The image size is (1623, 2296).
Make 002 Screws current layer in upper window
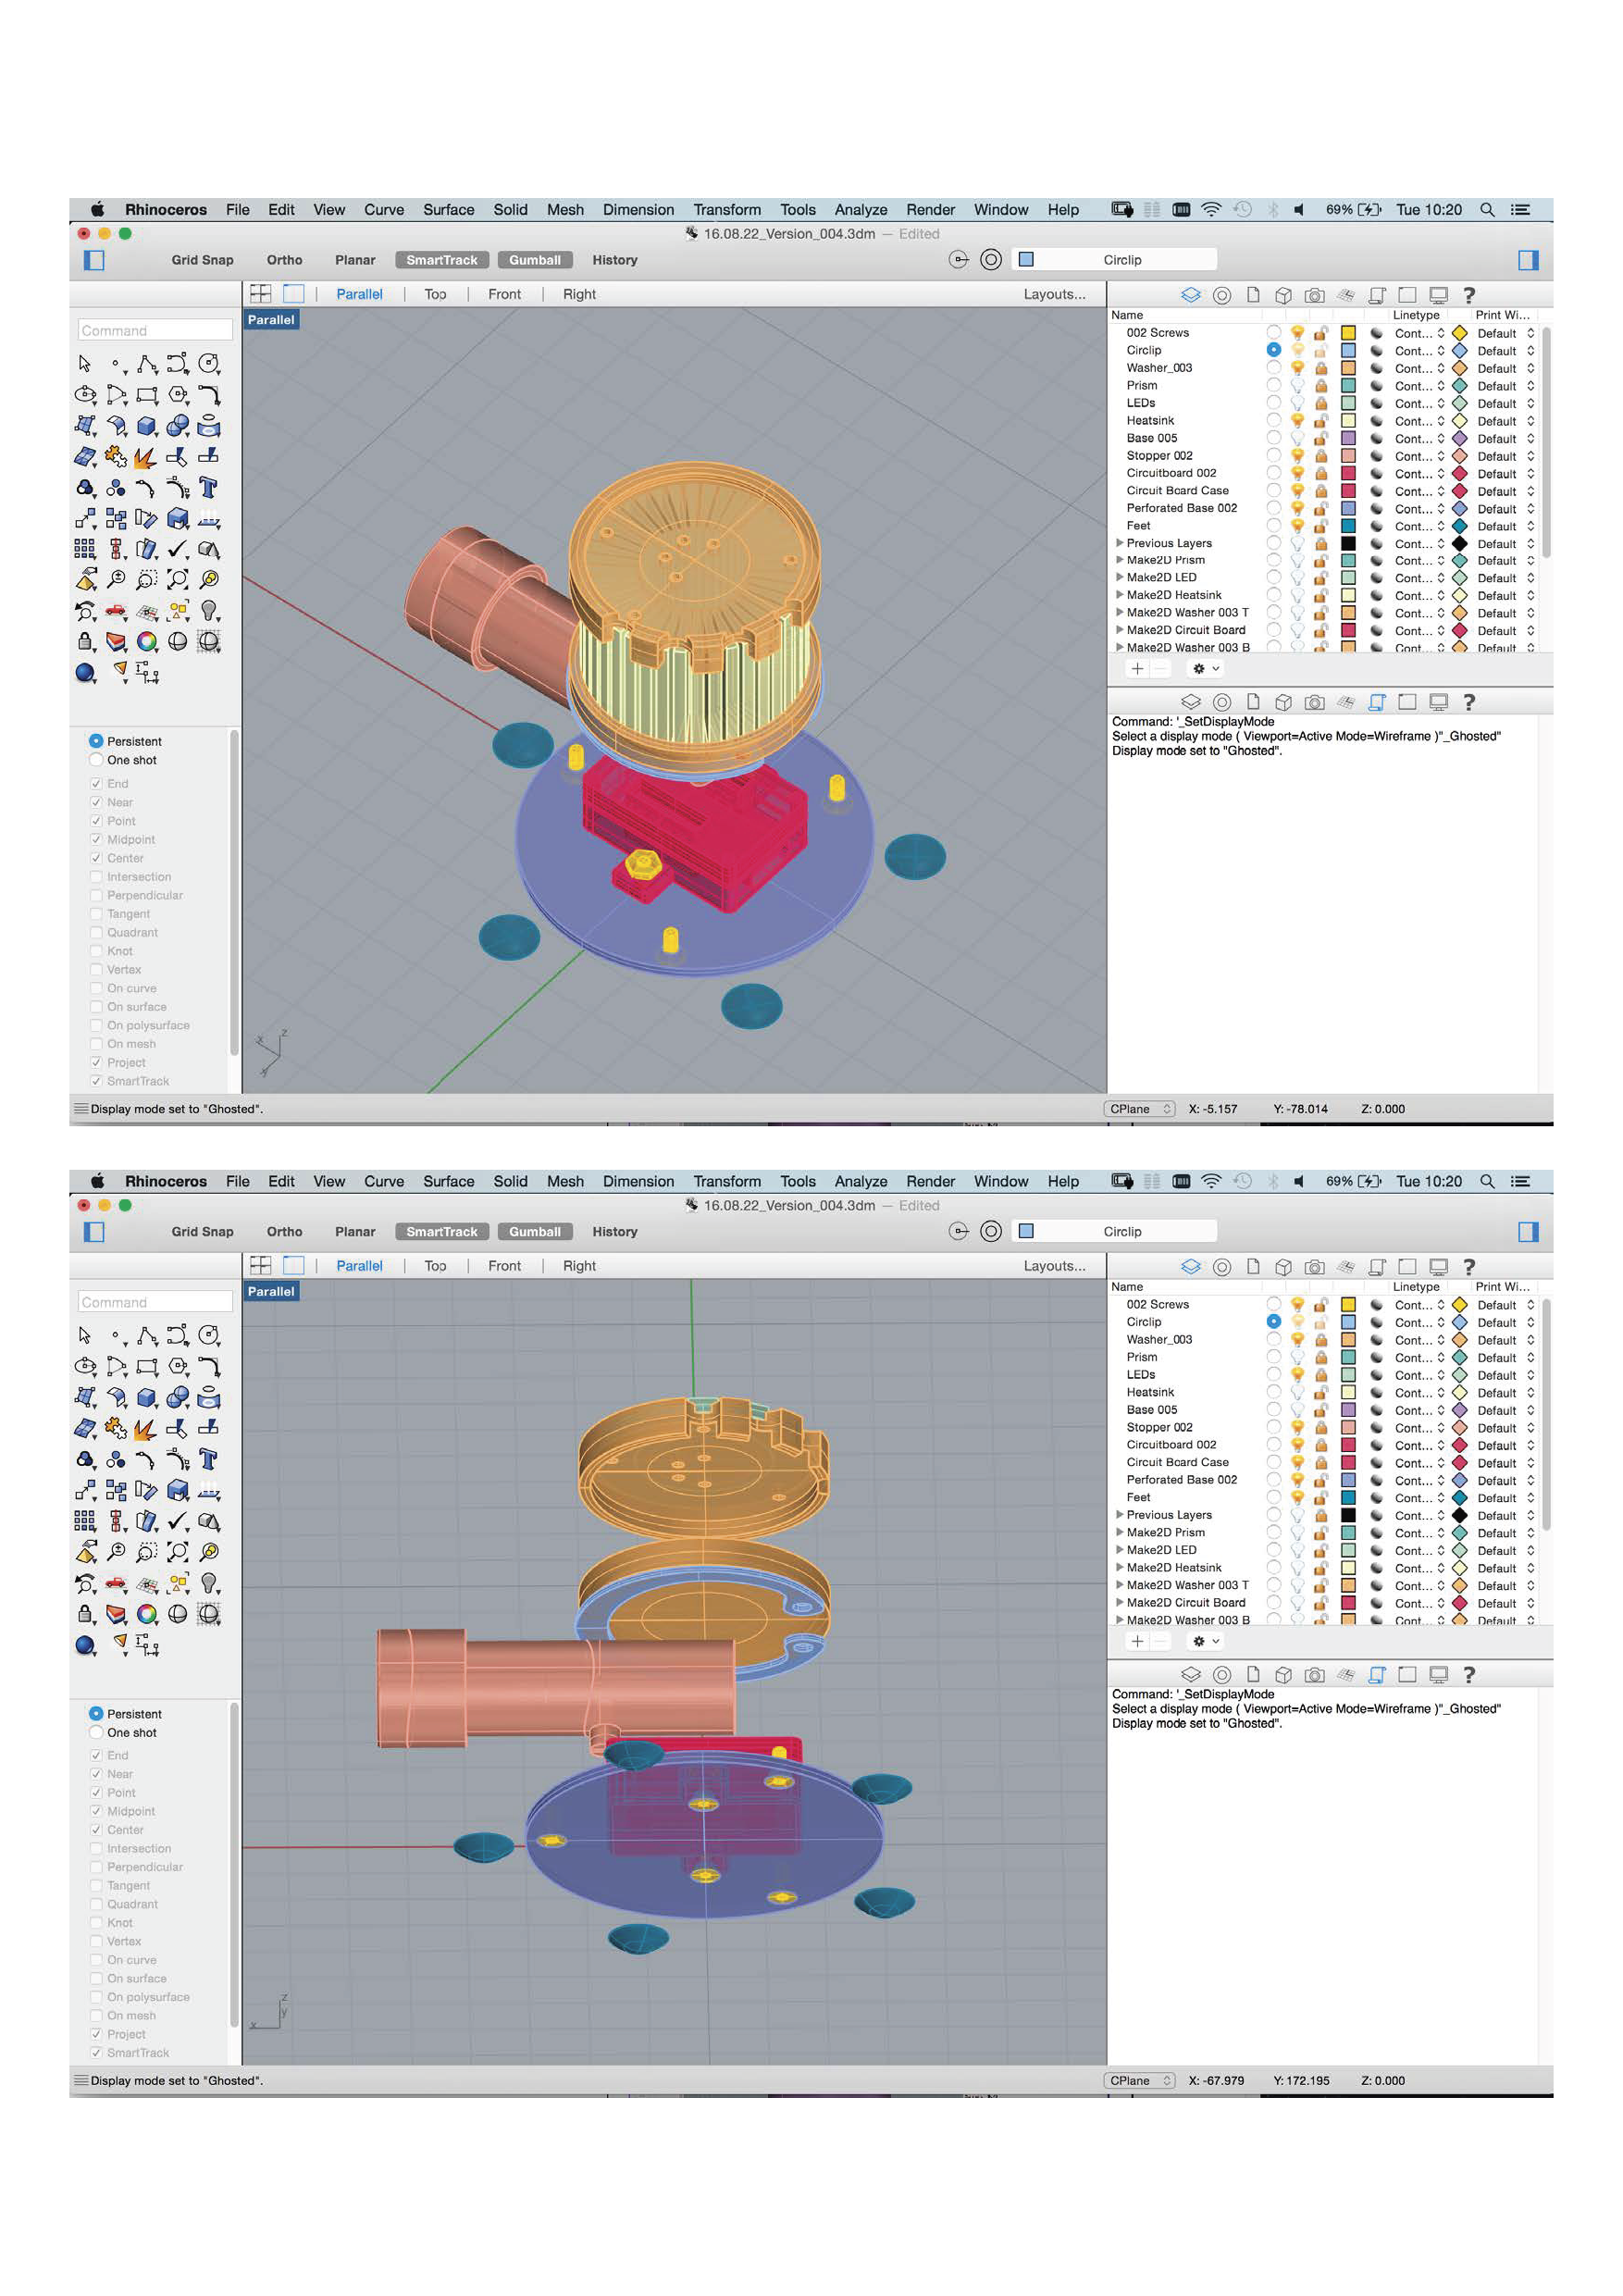(x=1273, y=333)
